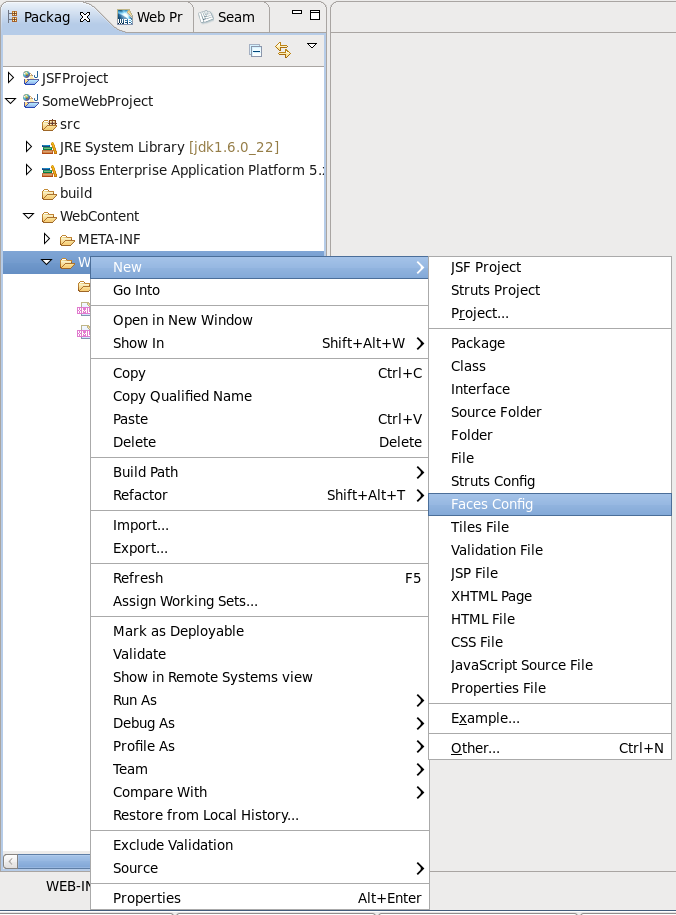676x915 pixels.
Task: Click the src source folder icon
Action: pyautogui.click(x=49, y=124)
